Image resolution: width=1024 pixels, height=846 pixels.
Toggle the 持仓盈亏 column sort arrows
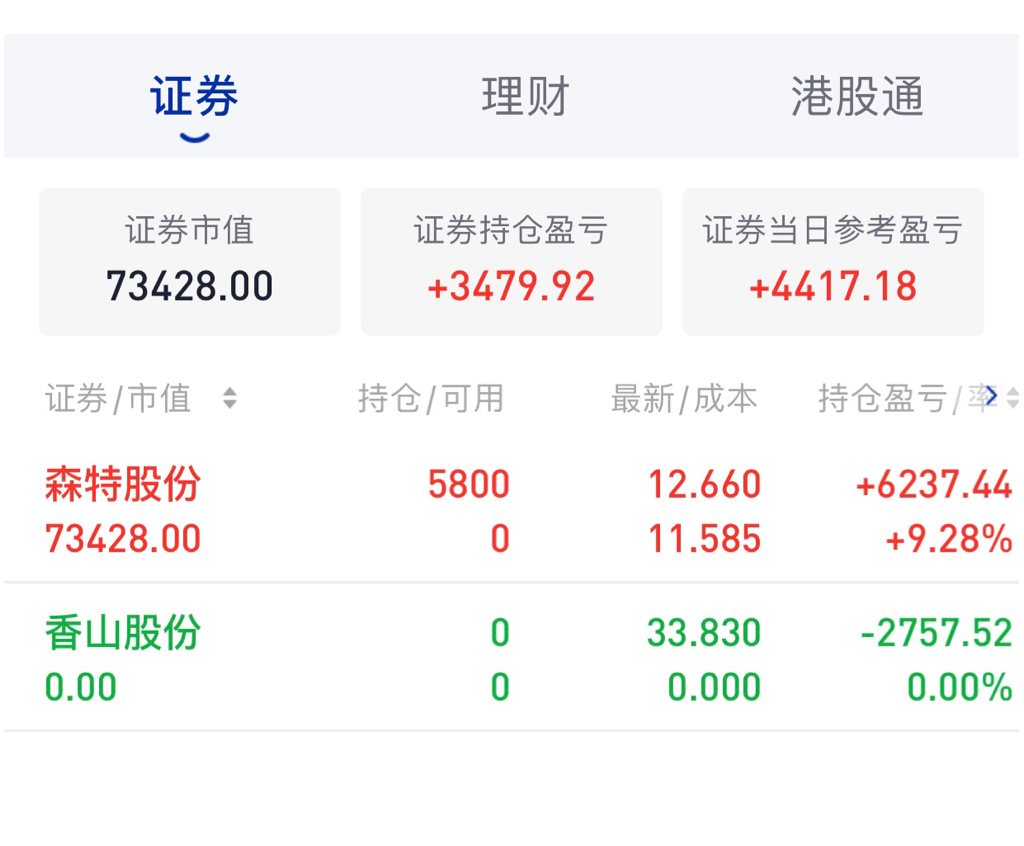pyautogui.click(x=1013, y=399)
